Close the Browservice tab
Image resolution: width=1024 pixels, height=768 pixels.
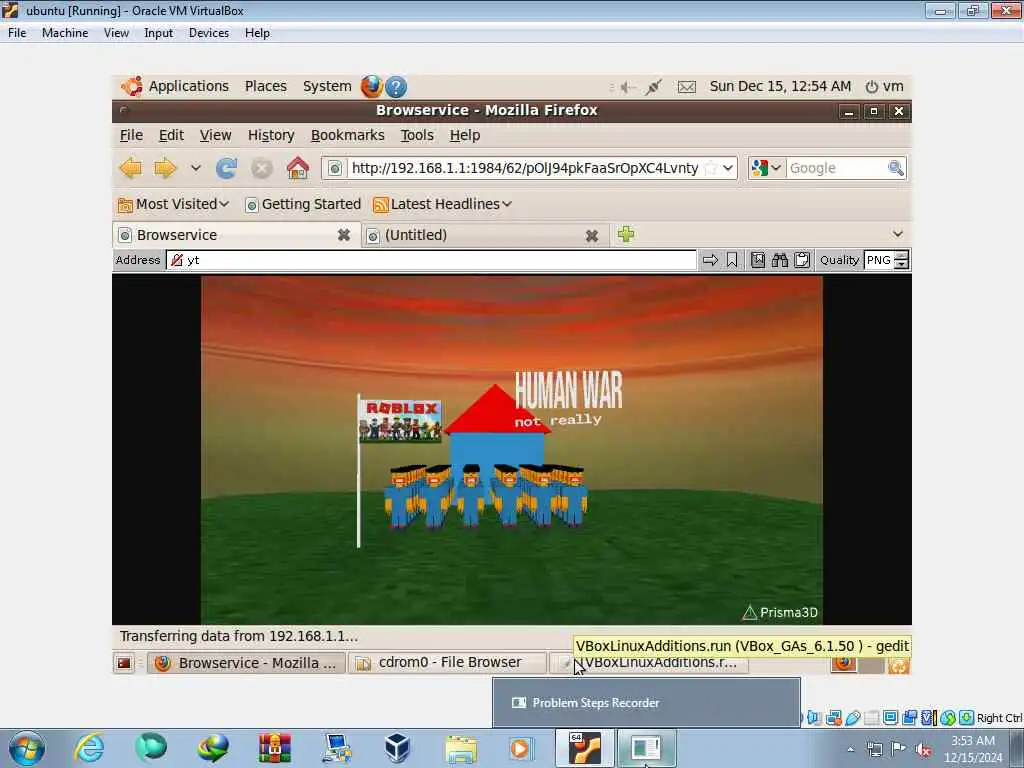[x=344, y=235]
